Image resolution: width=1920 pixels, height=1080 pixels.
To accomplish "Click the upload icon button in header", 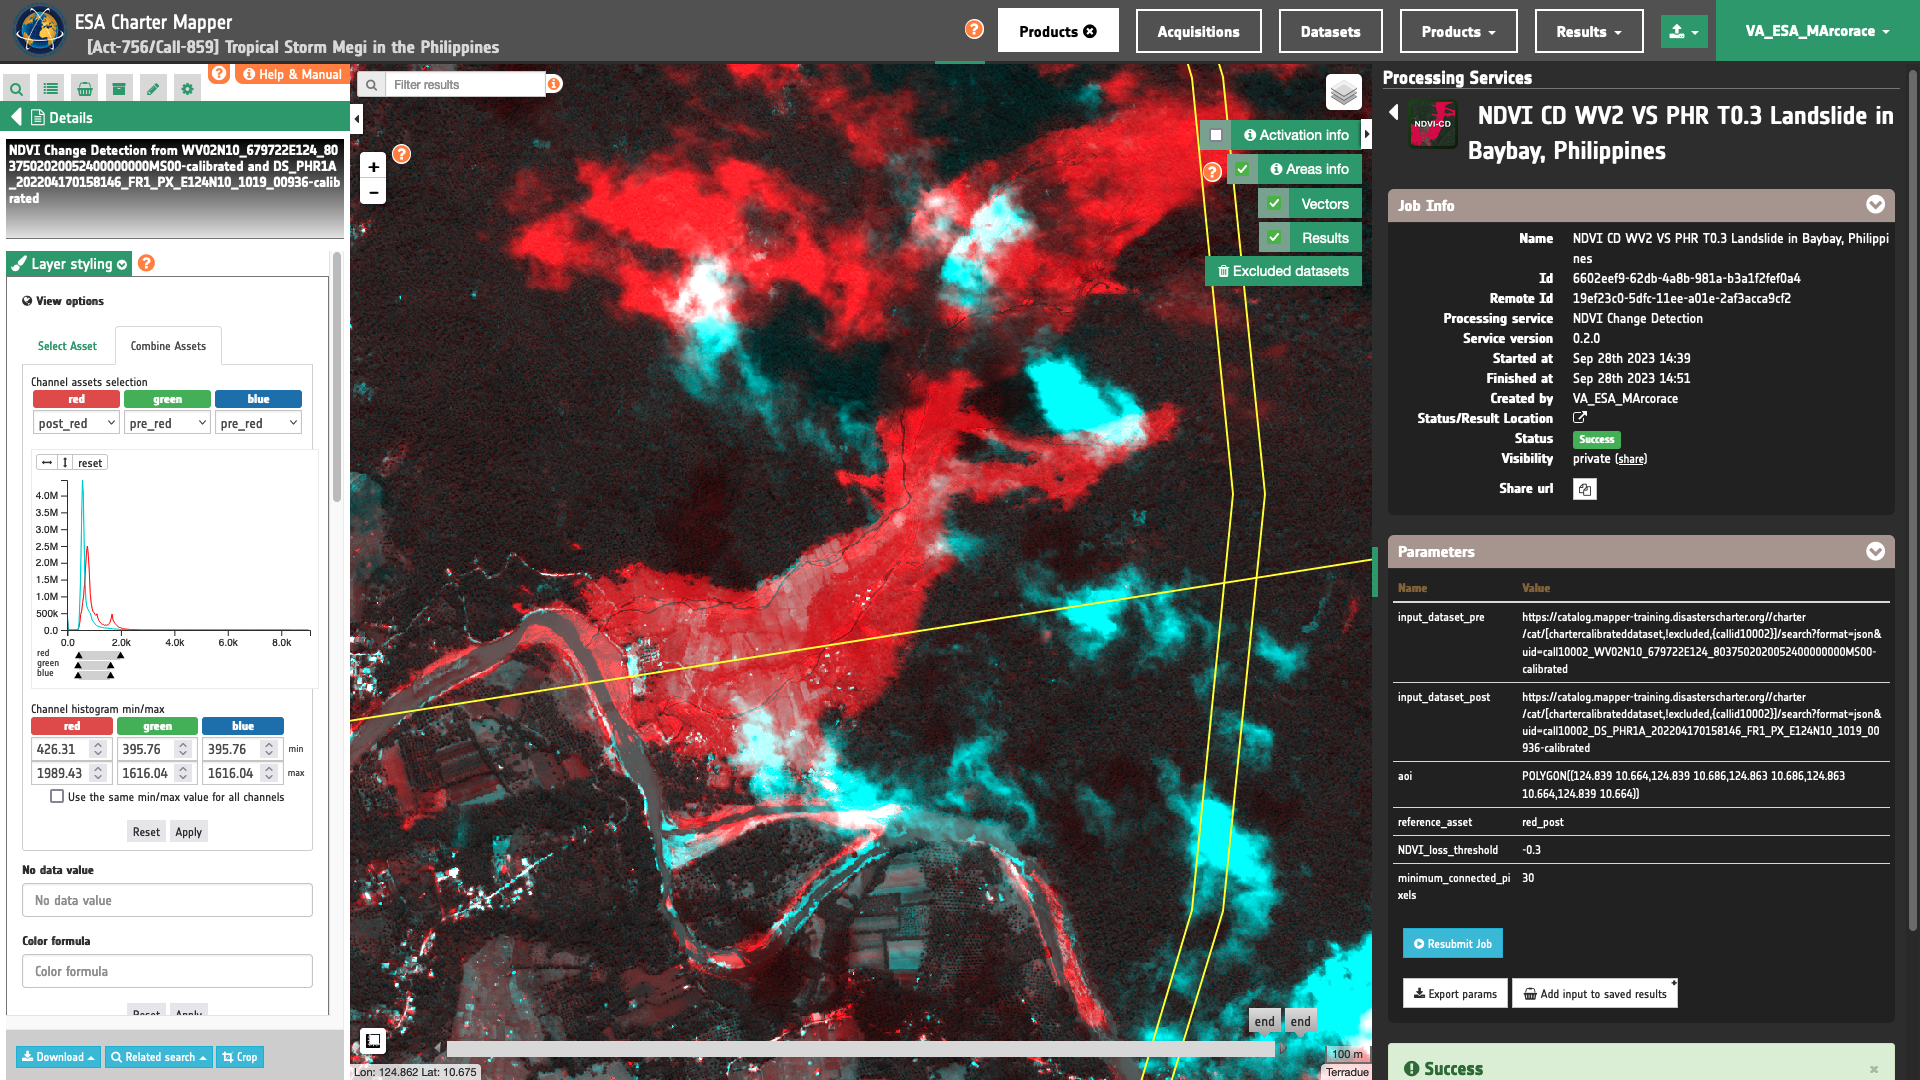I will pyautogui.click(x=1684, y=31).
